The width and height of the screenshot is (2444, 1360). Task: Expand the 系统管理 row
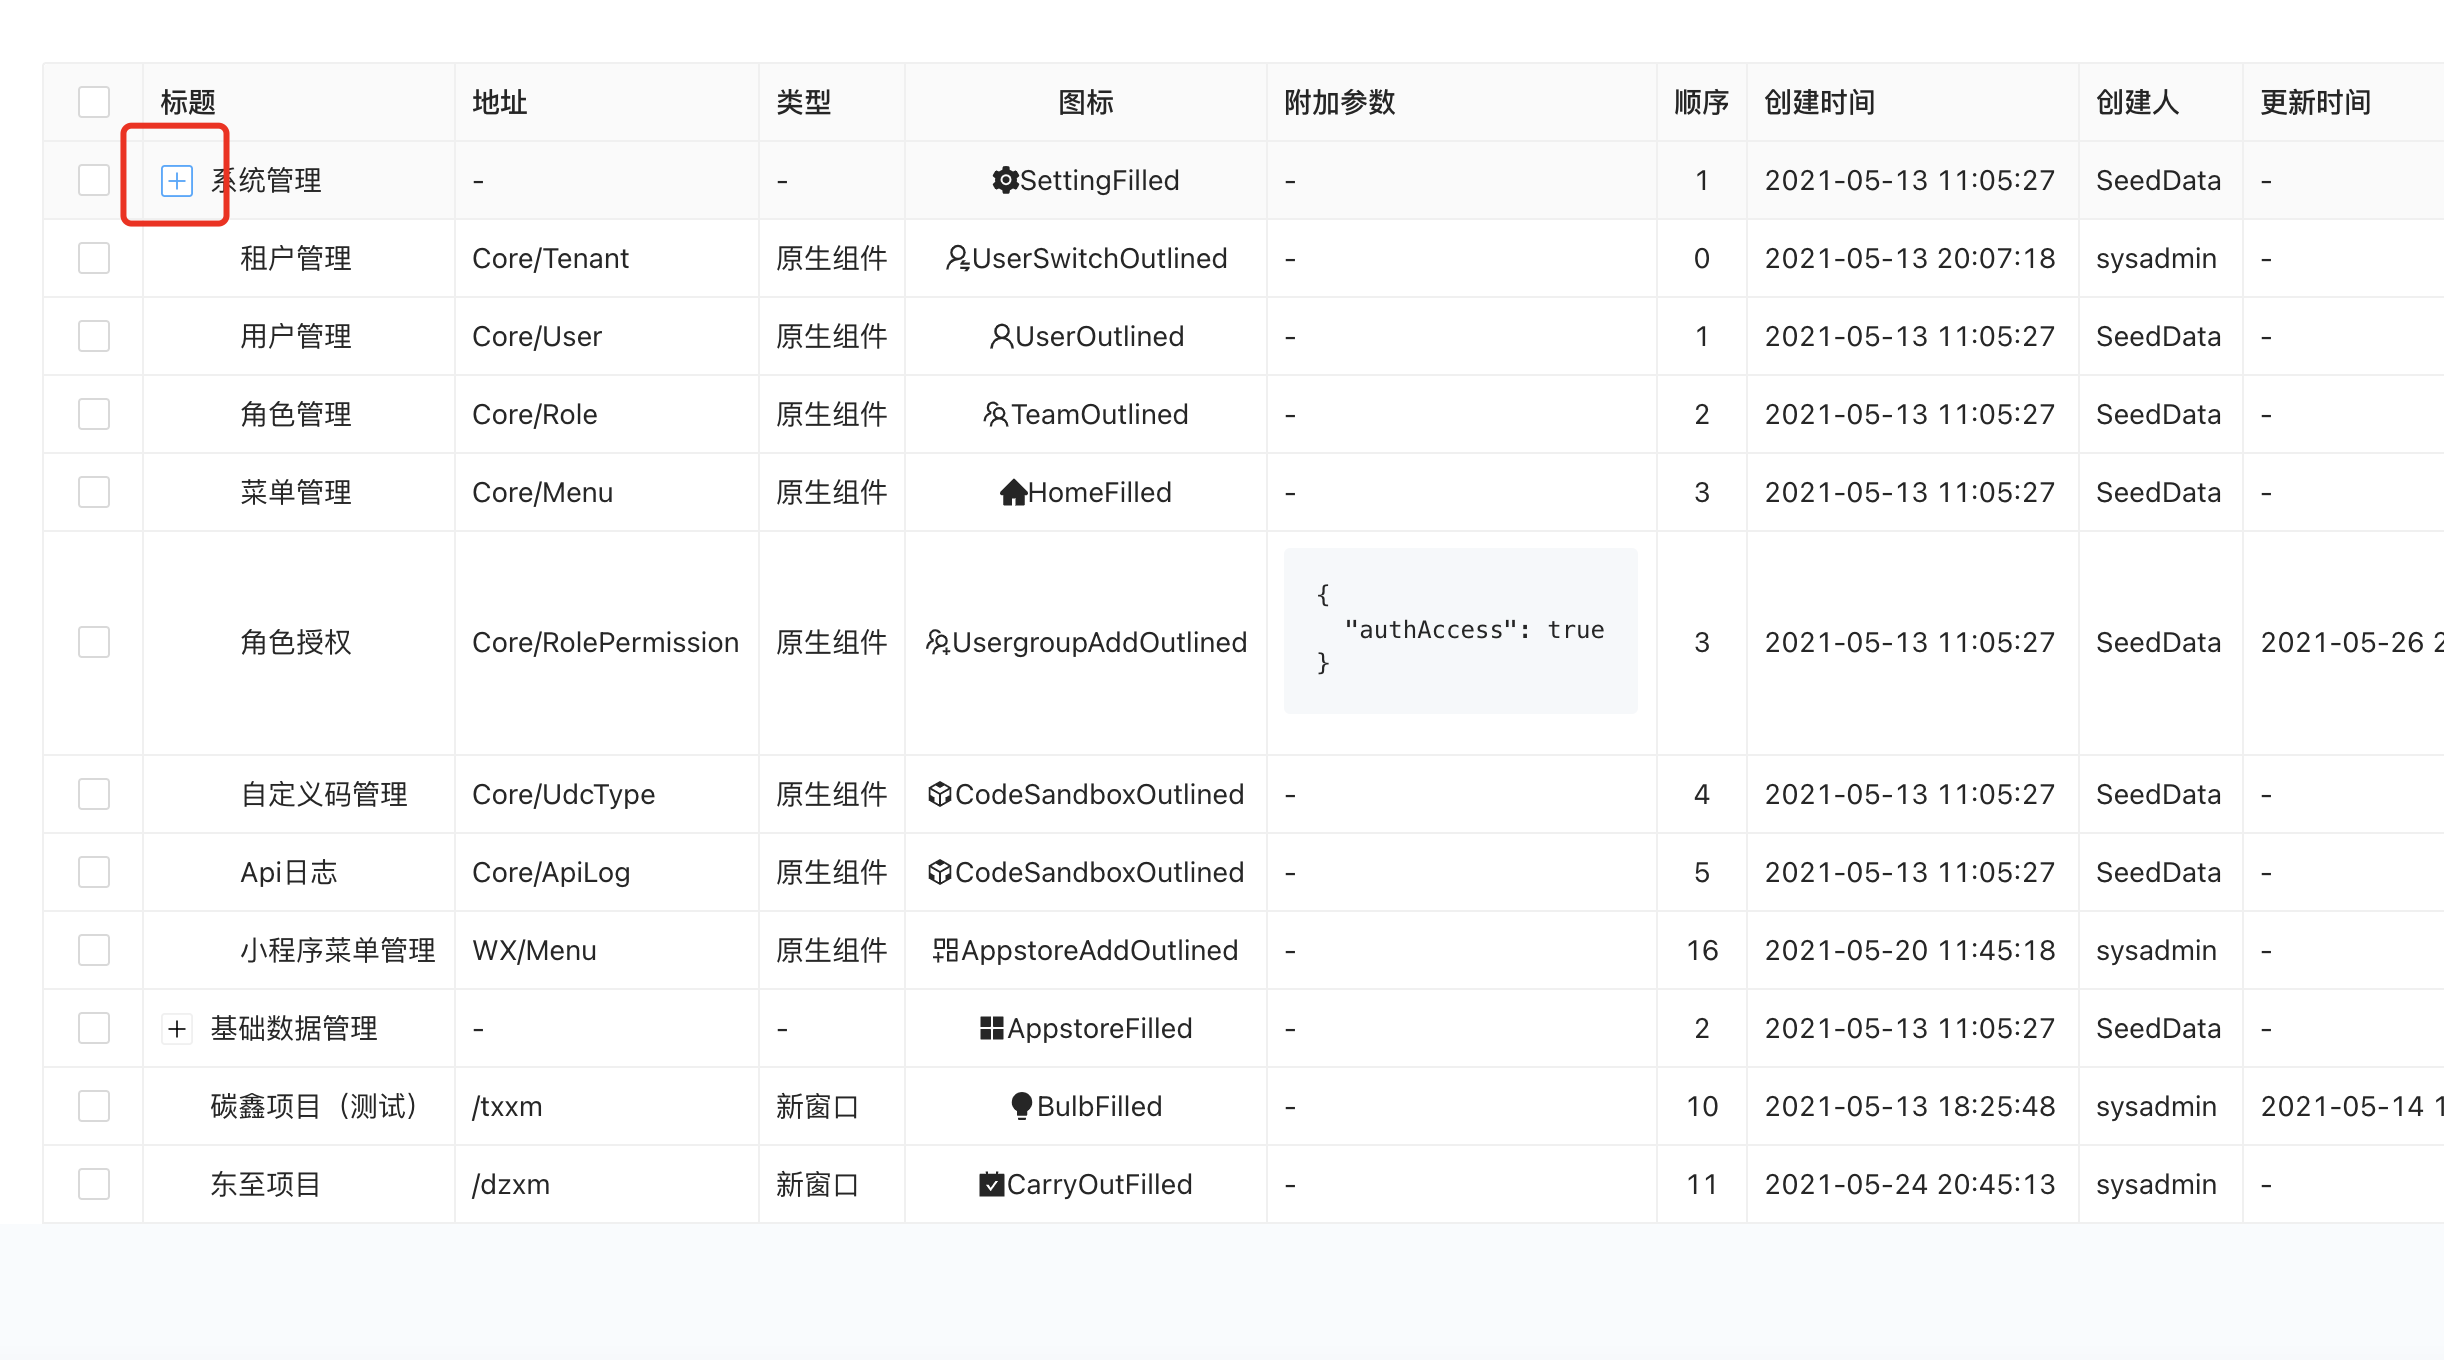point(177,181)
